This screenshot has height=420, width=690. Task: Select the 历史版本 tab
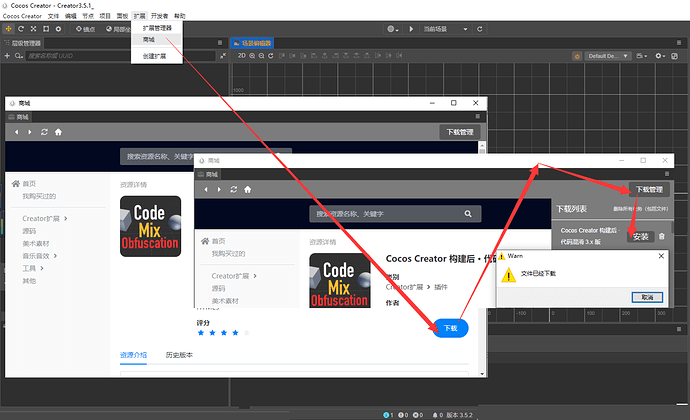179,355
